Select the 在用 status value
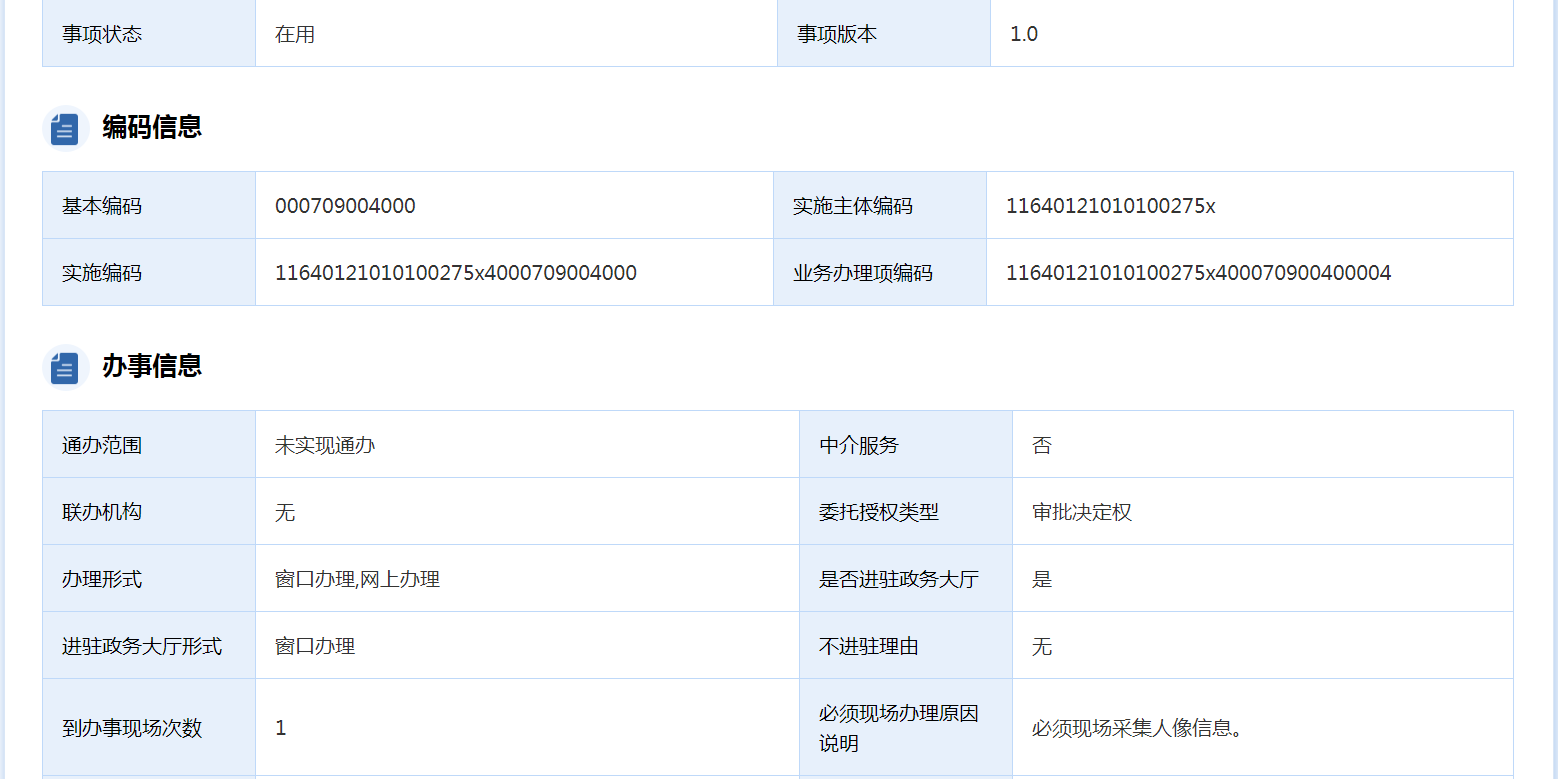This screenshot has height=779, width=1558. pyautogui.click(x=295, y=34)
